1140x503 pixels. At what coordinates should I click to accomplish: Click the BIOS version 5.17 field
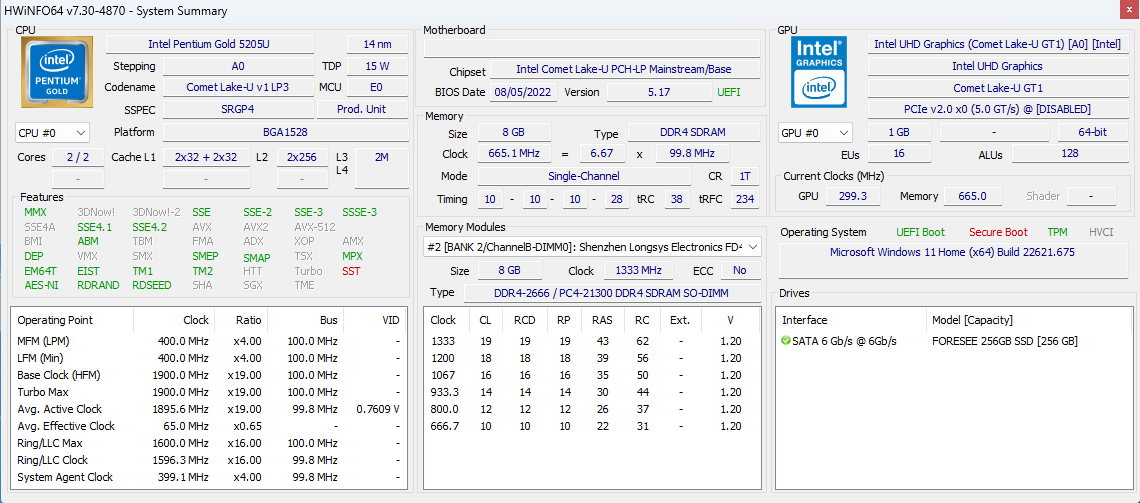(x=659, y=92)
